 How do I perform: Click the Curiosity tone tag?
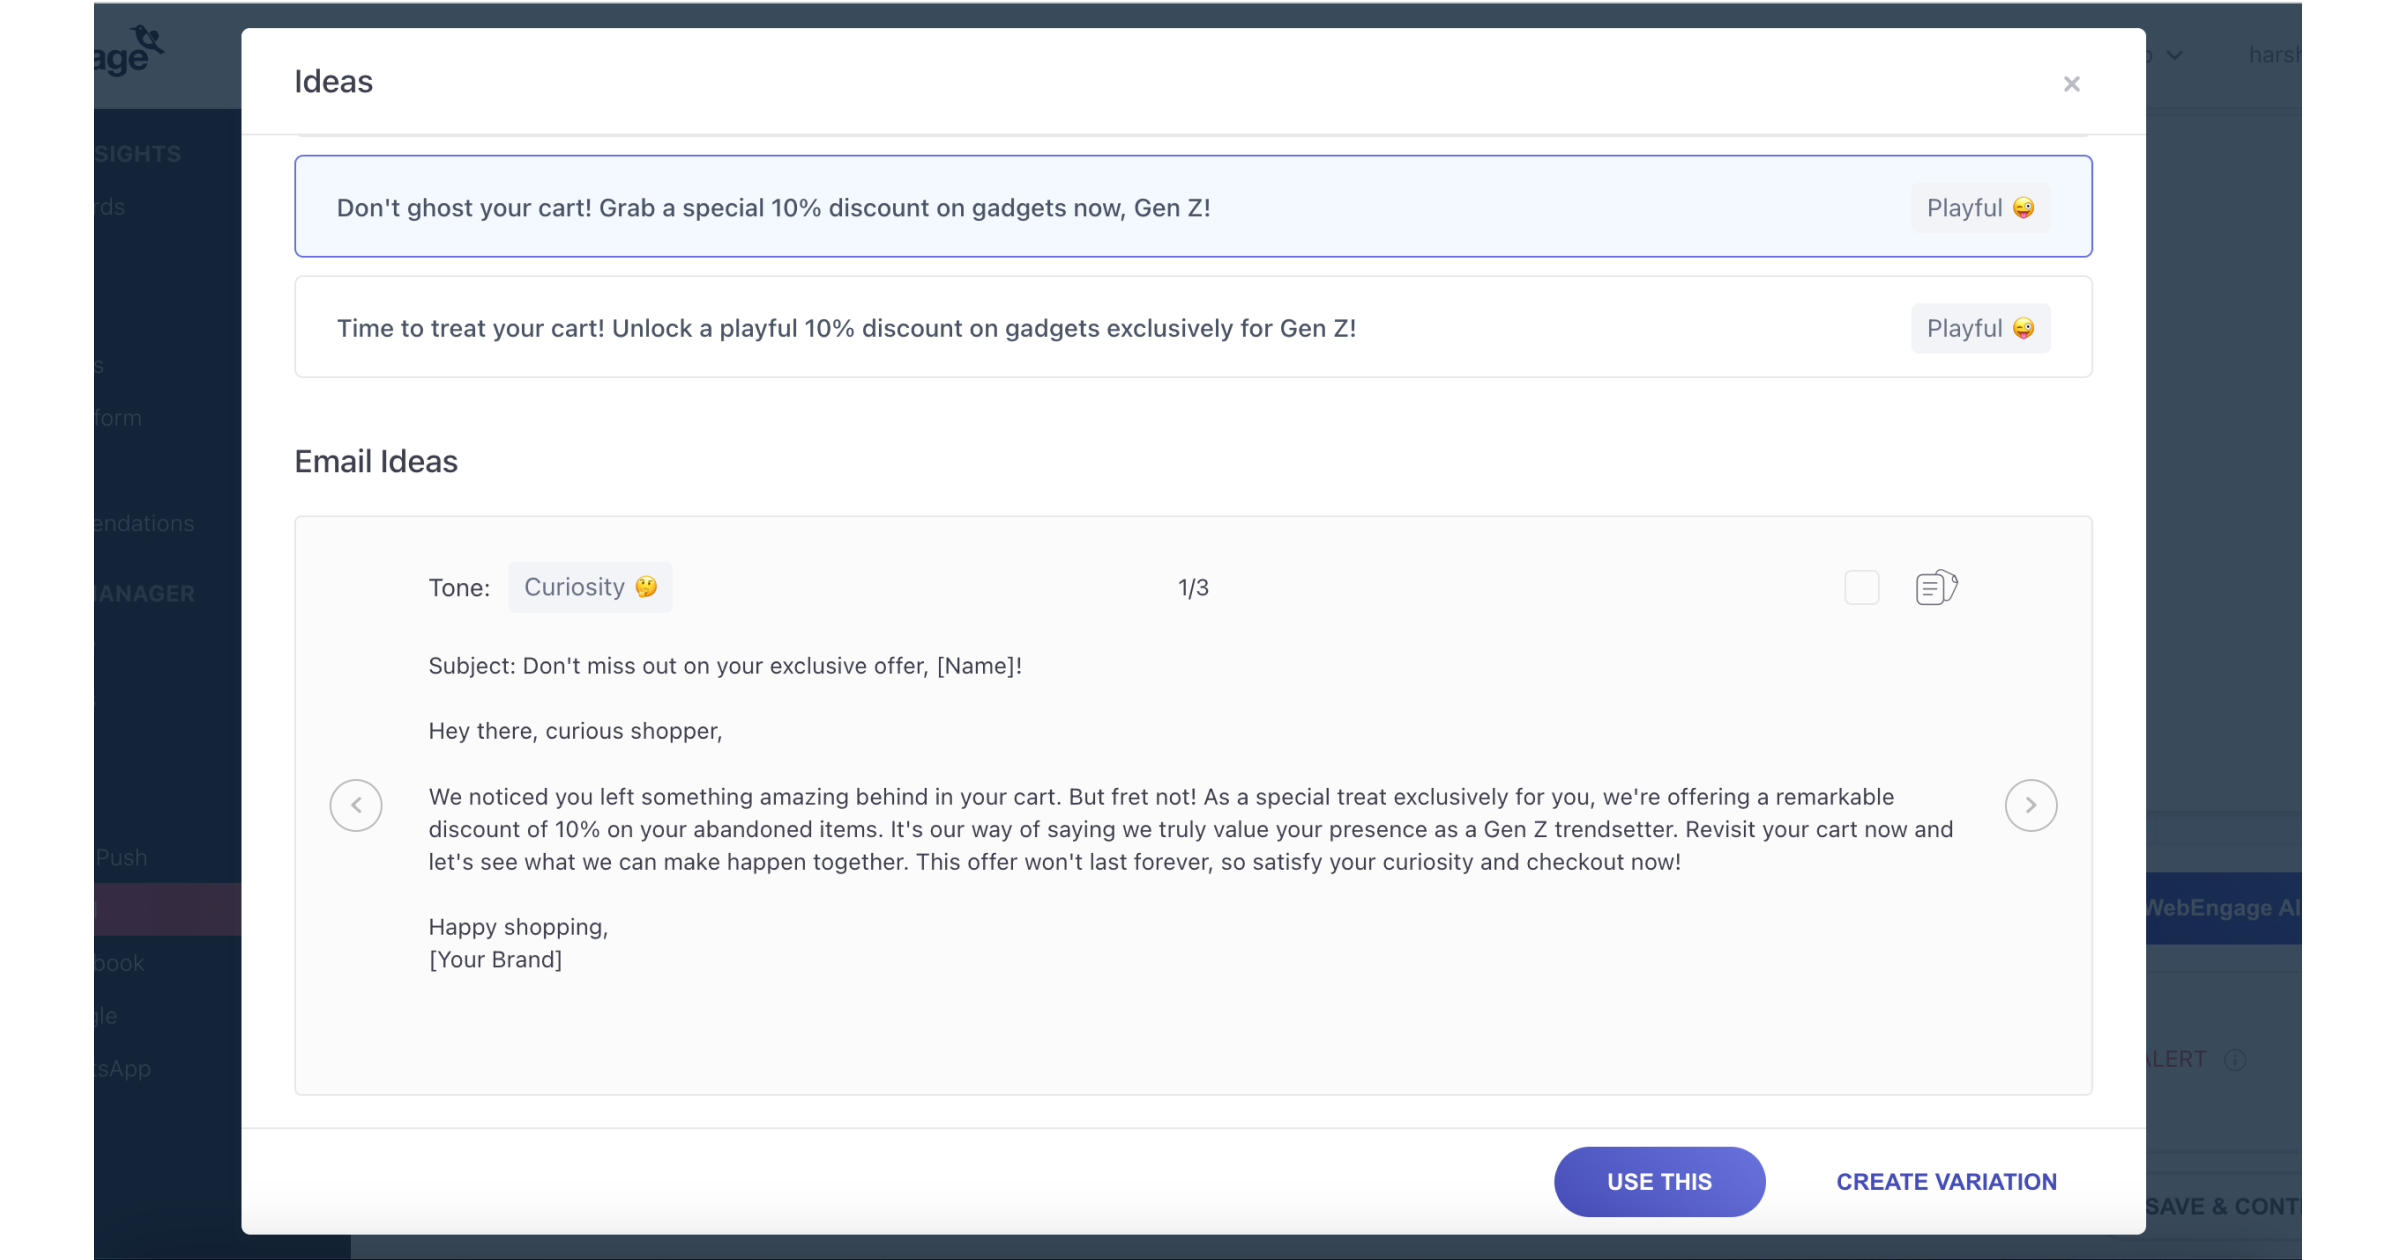click(590, 587)
